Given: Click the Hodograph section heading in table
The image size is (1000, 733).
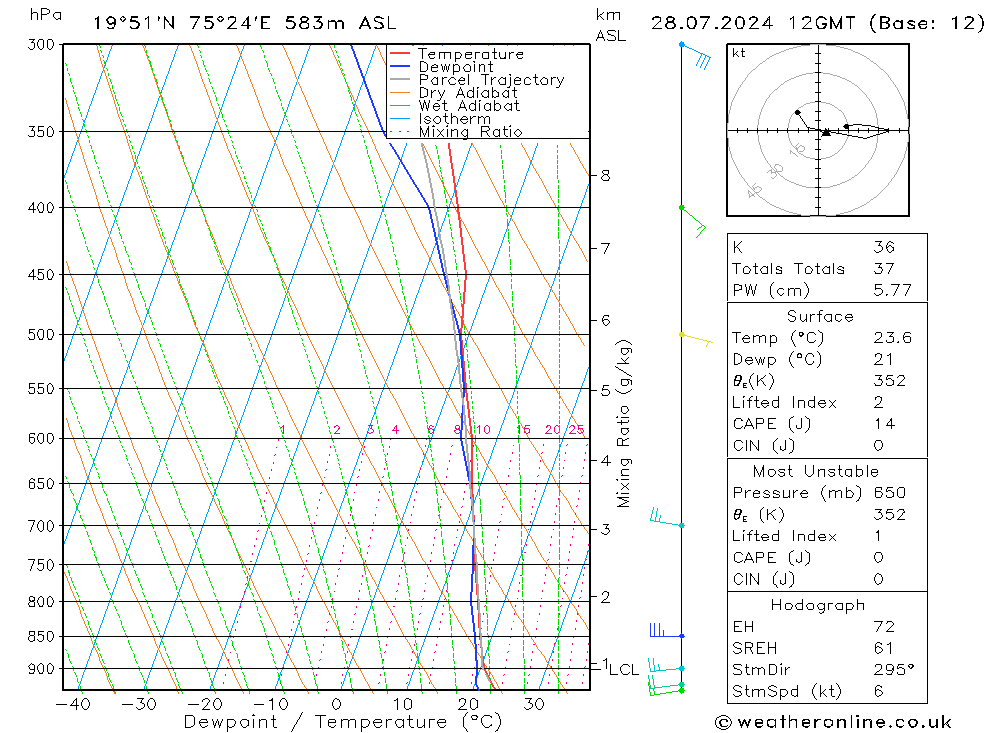Looking at the screenshot, I should [x=818, y=605].
